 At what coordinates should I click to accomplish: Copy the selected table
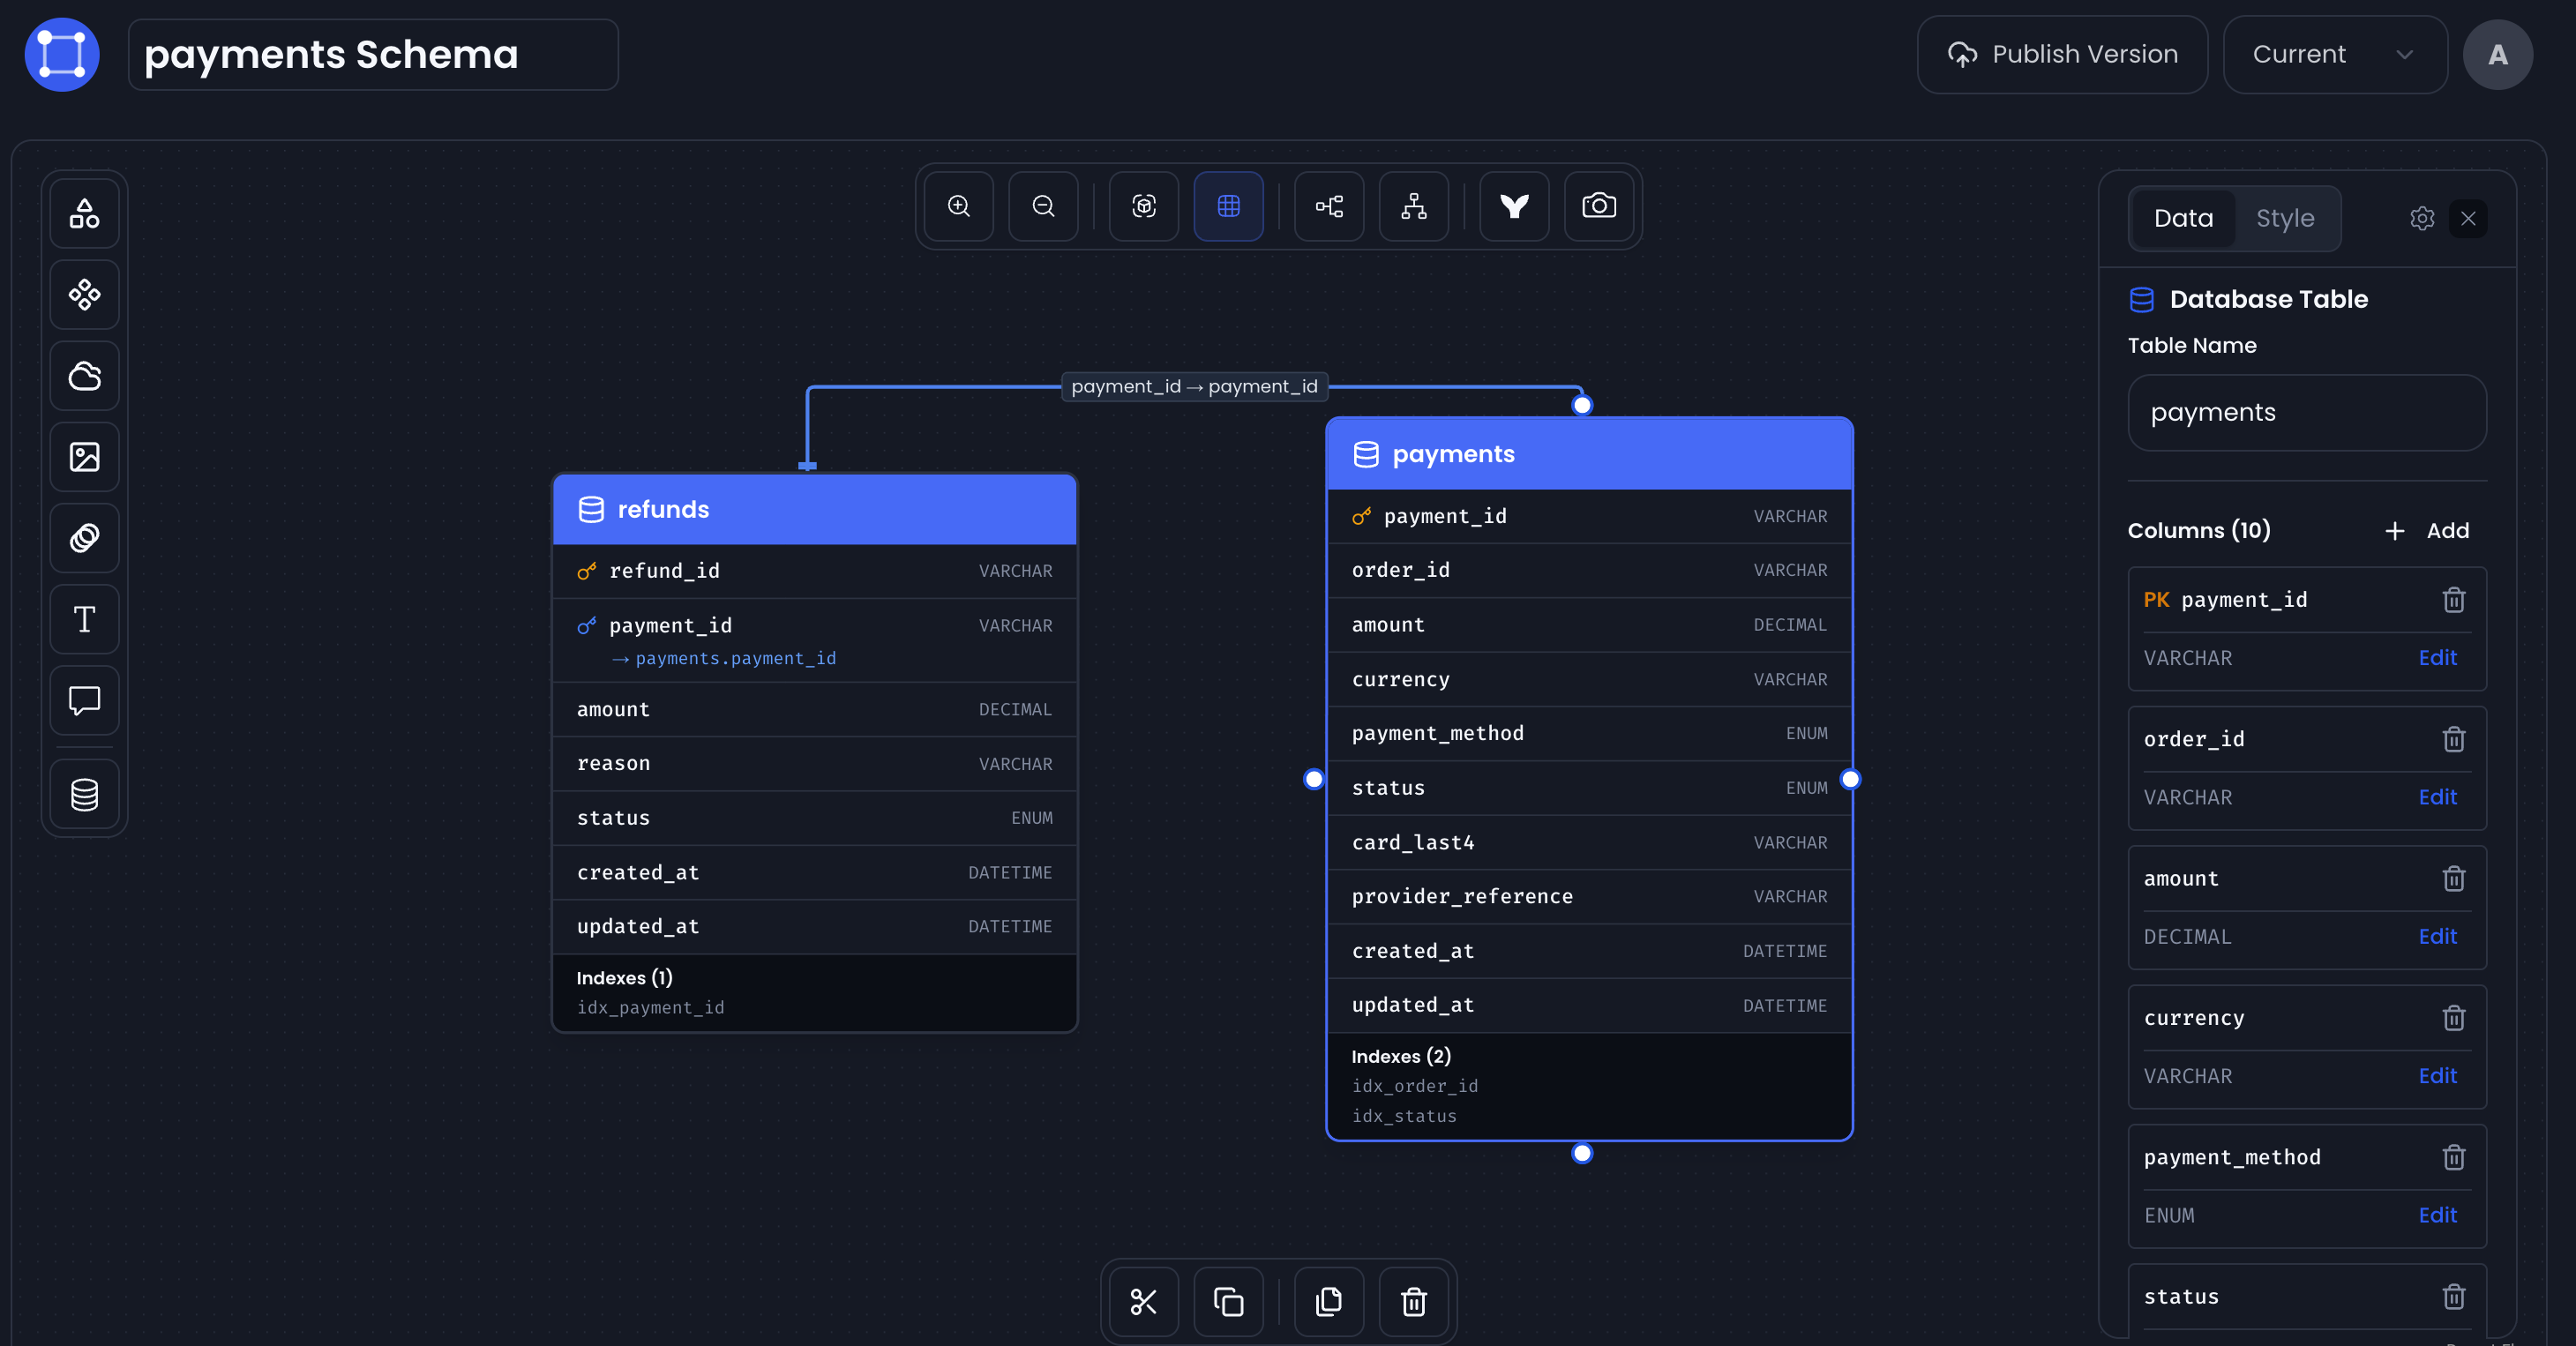click(1228, 1301)
